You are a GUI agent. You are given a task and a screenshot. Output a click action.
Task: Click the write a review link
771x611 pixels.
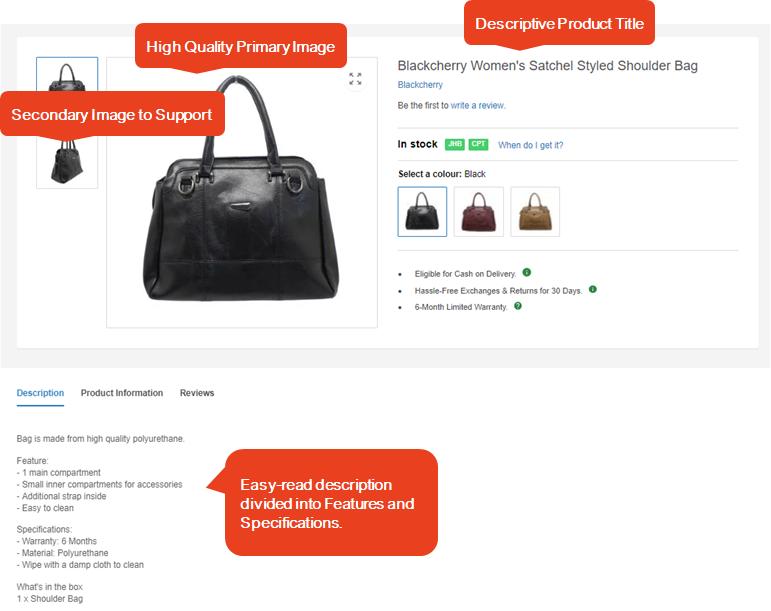[x=478, y=105]
